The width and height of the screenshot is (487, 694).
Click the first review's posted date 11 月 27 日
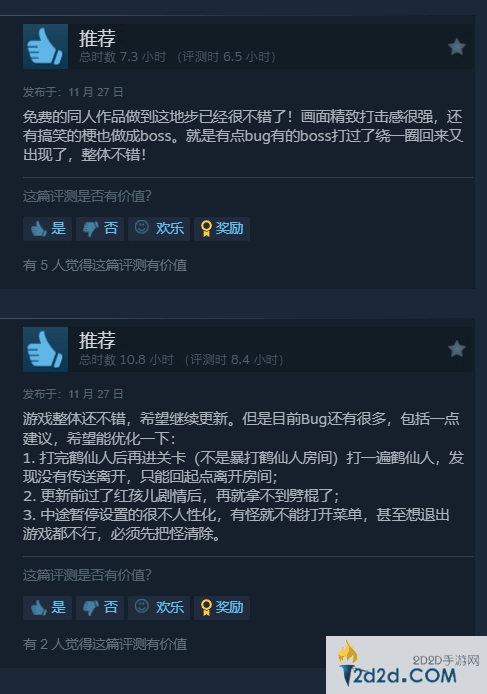(x=96, y=92)
